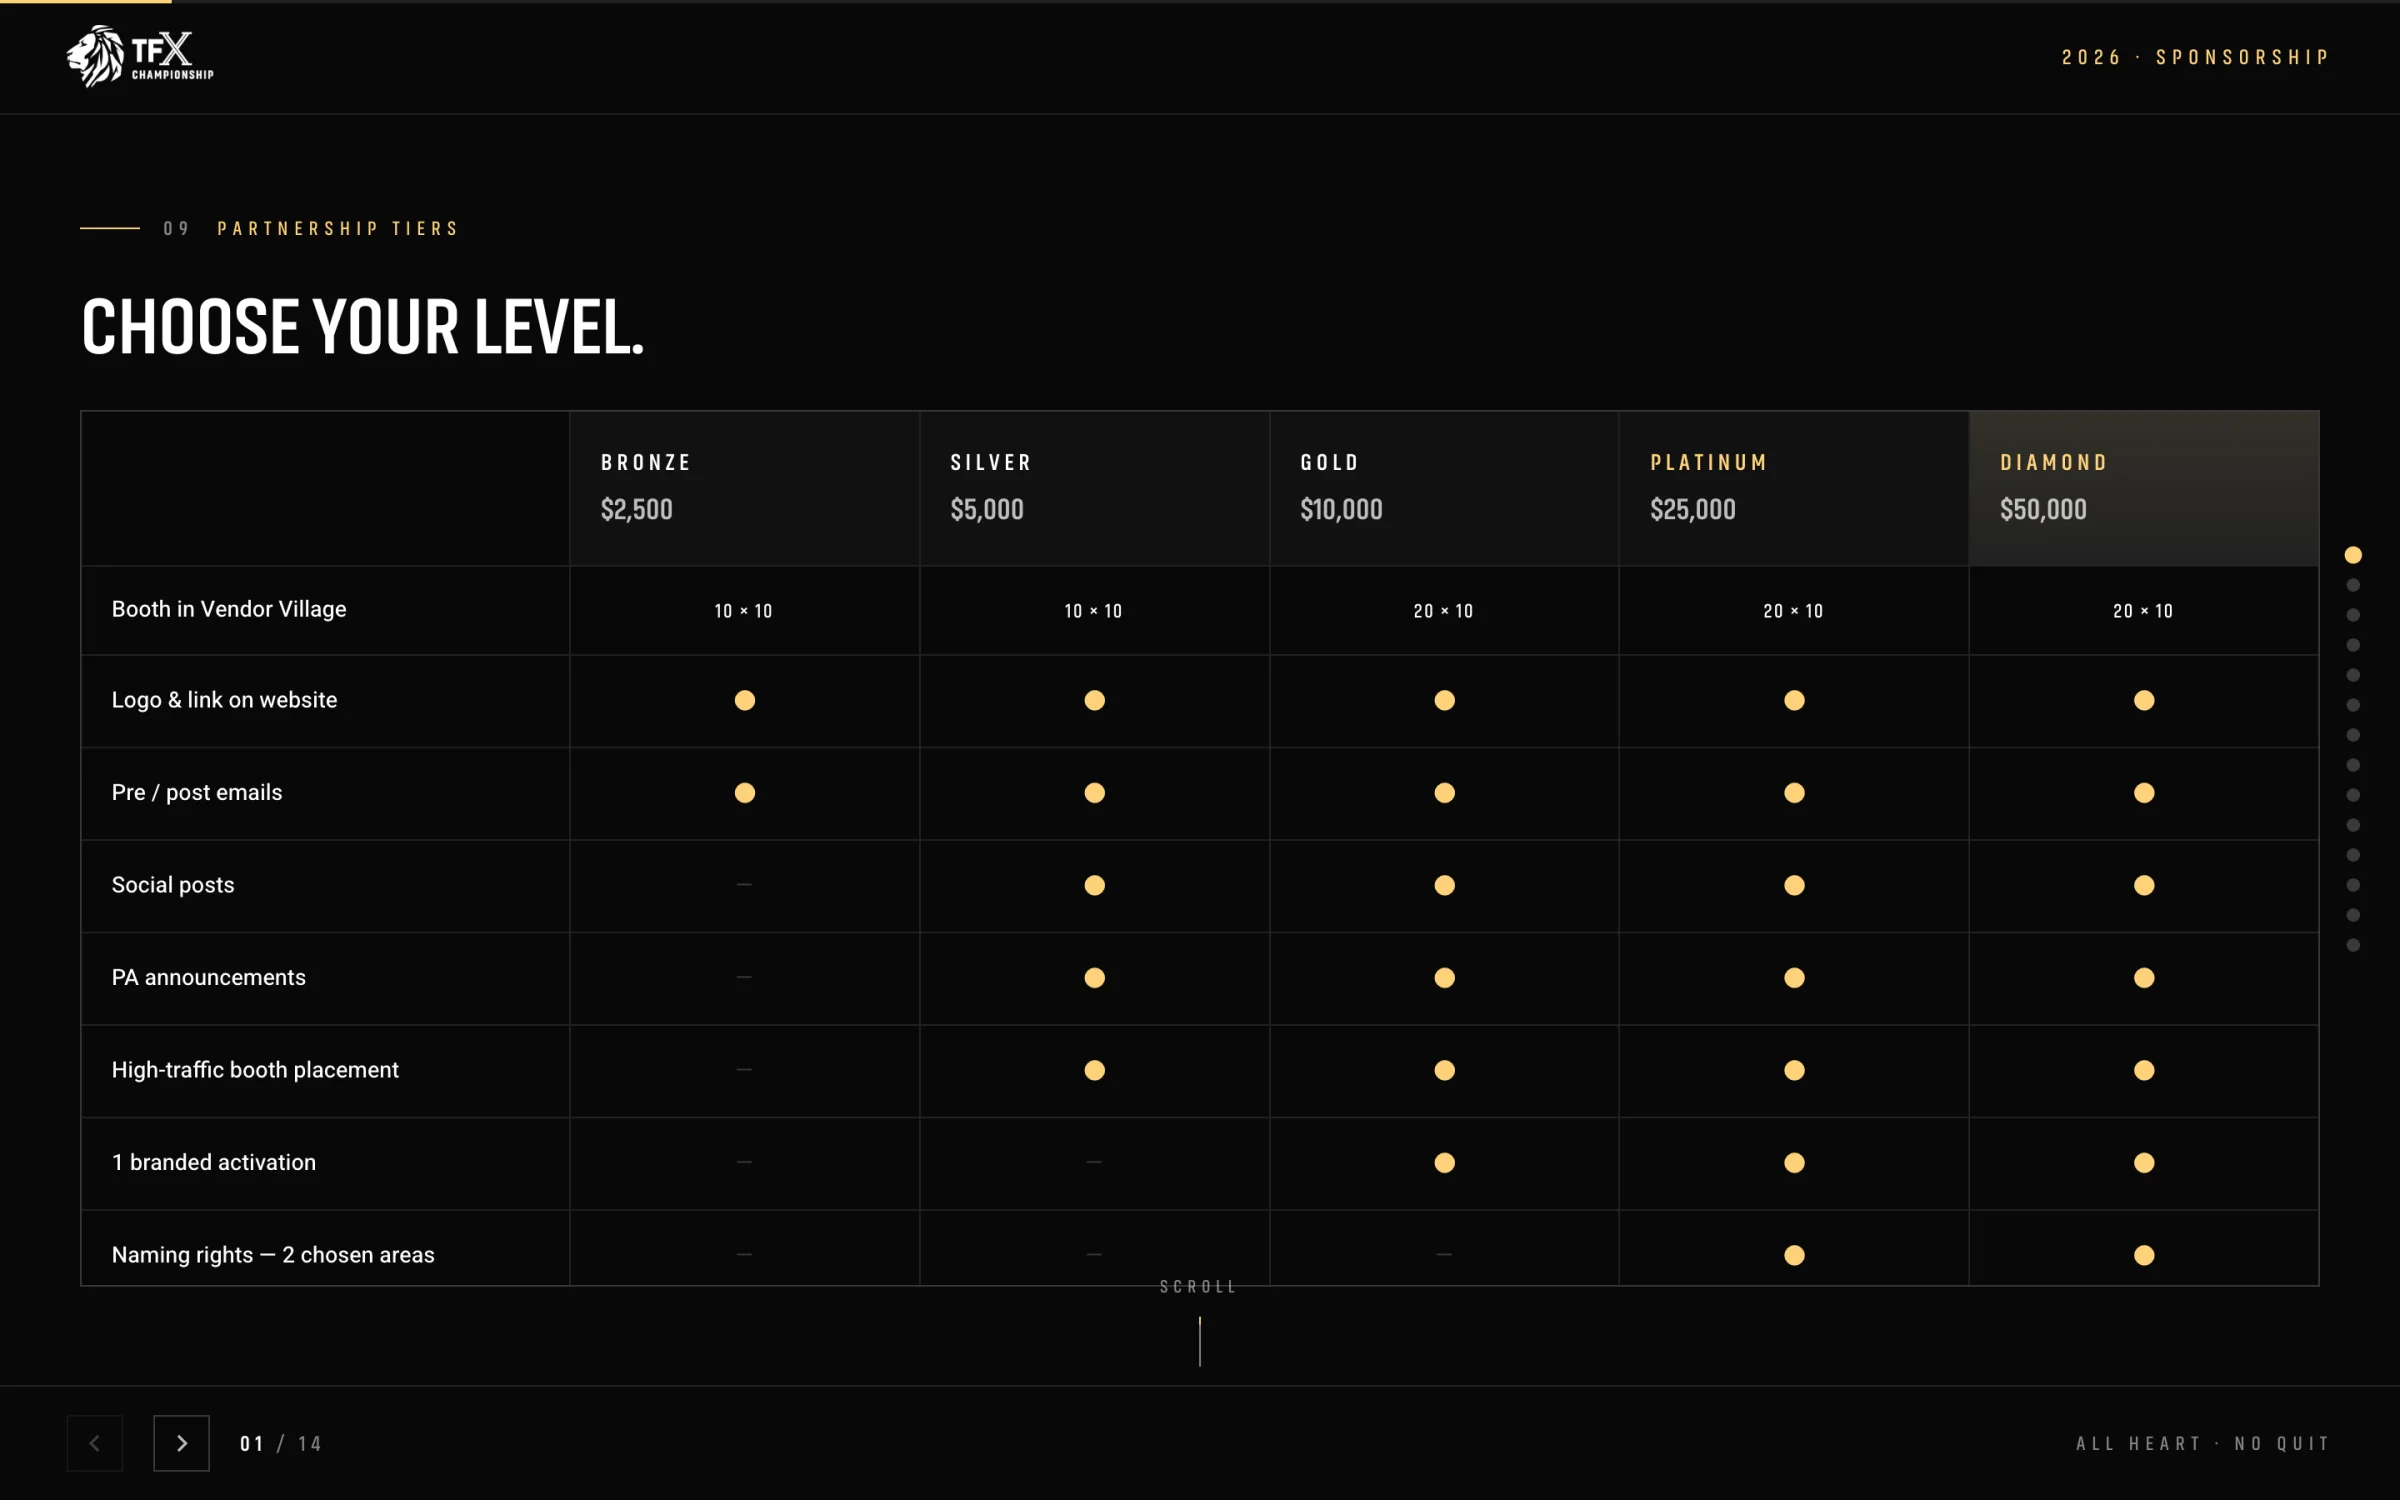Select the highlighted first dot in slide navigation

pos(2353,554)
